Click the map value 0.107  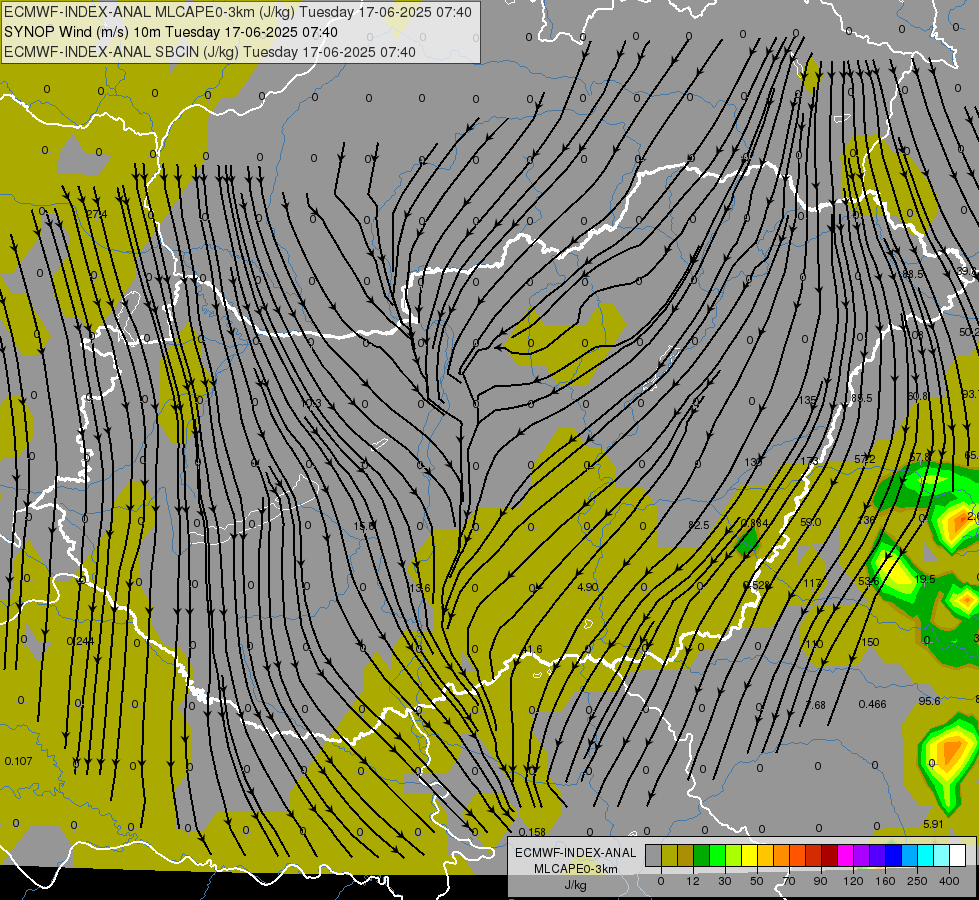click(x=18, y=761)
